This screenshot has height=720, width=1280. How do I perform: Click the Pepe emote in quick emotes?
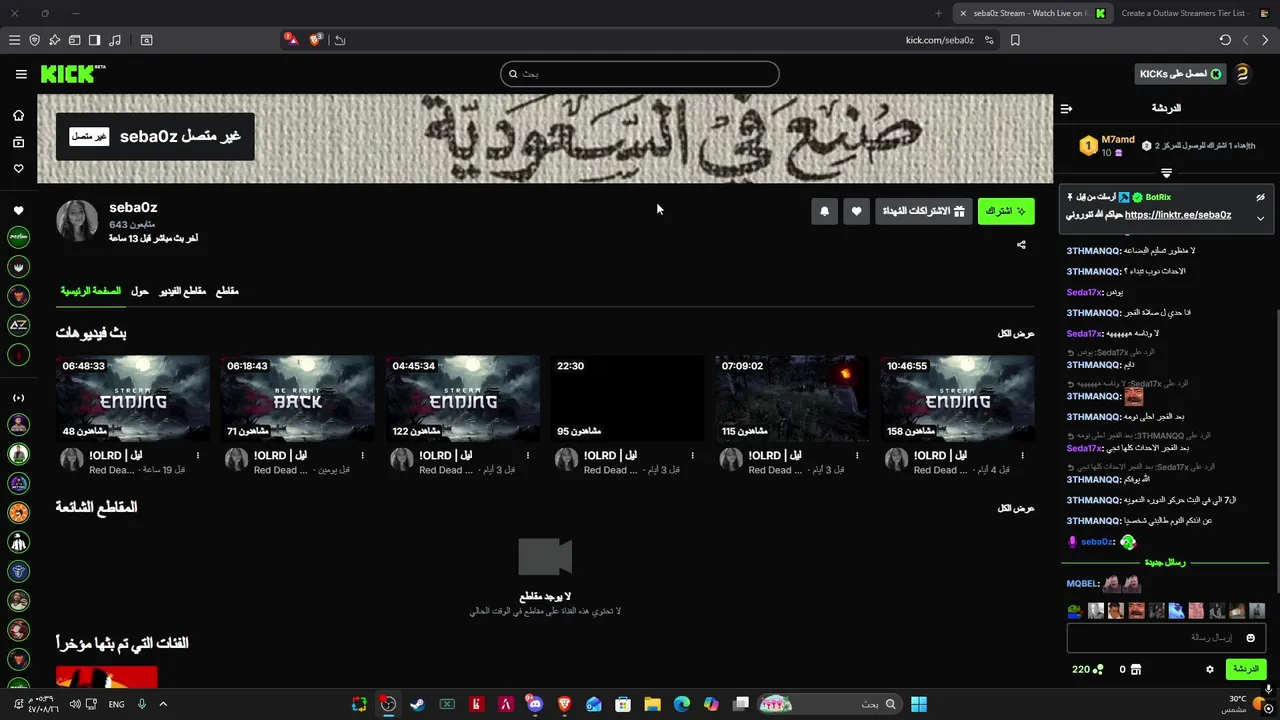(x=1074, y=611)
